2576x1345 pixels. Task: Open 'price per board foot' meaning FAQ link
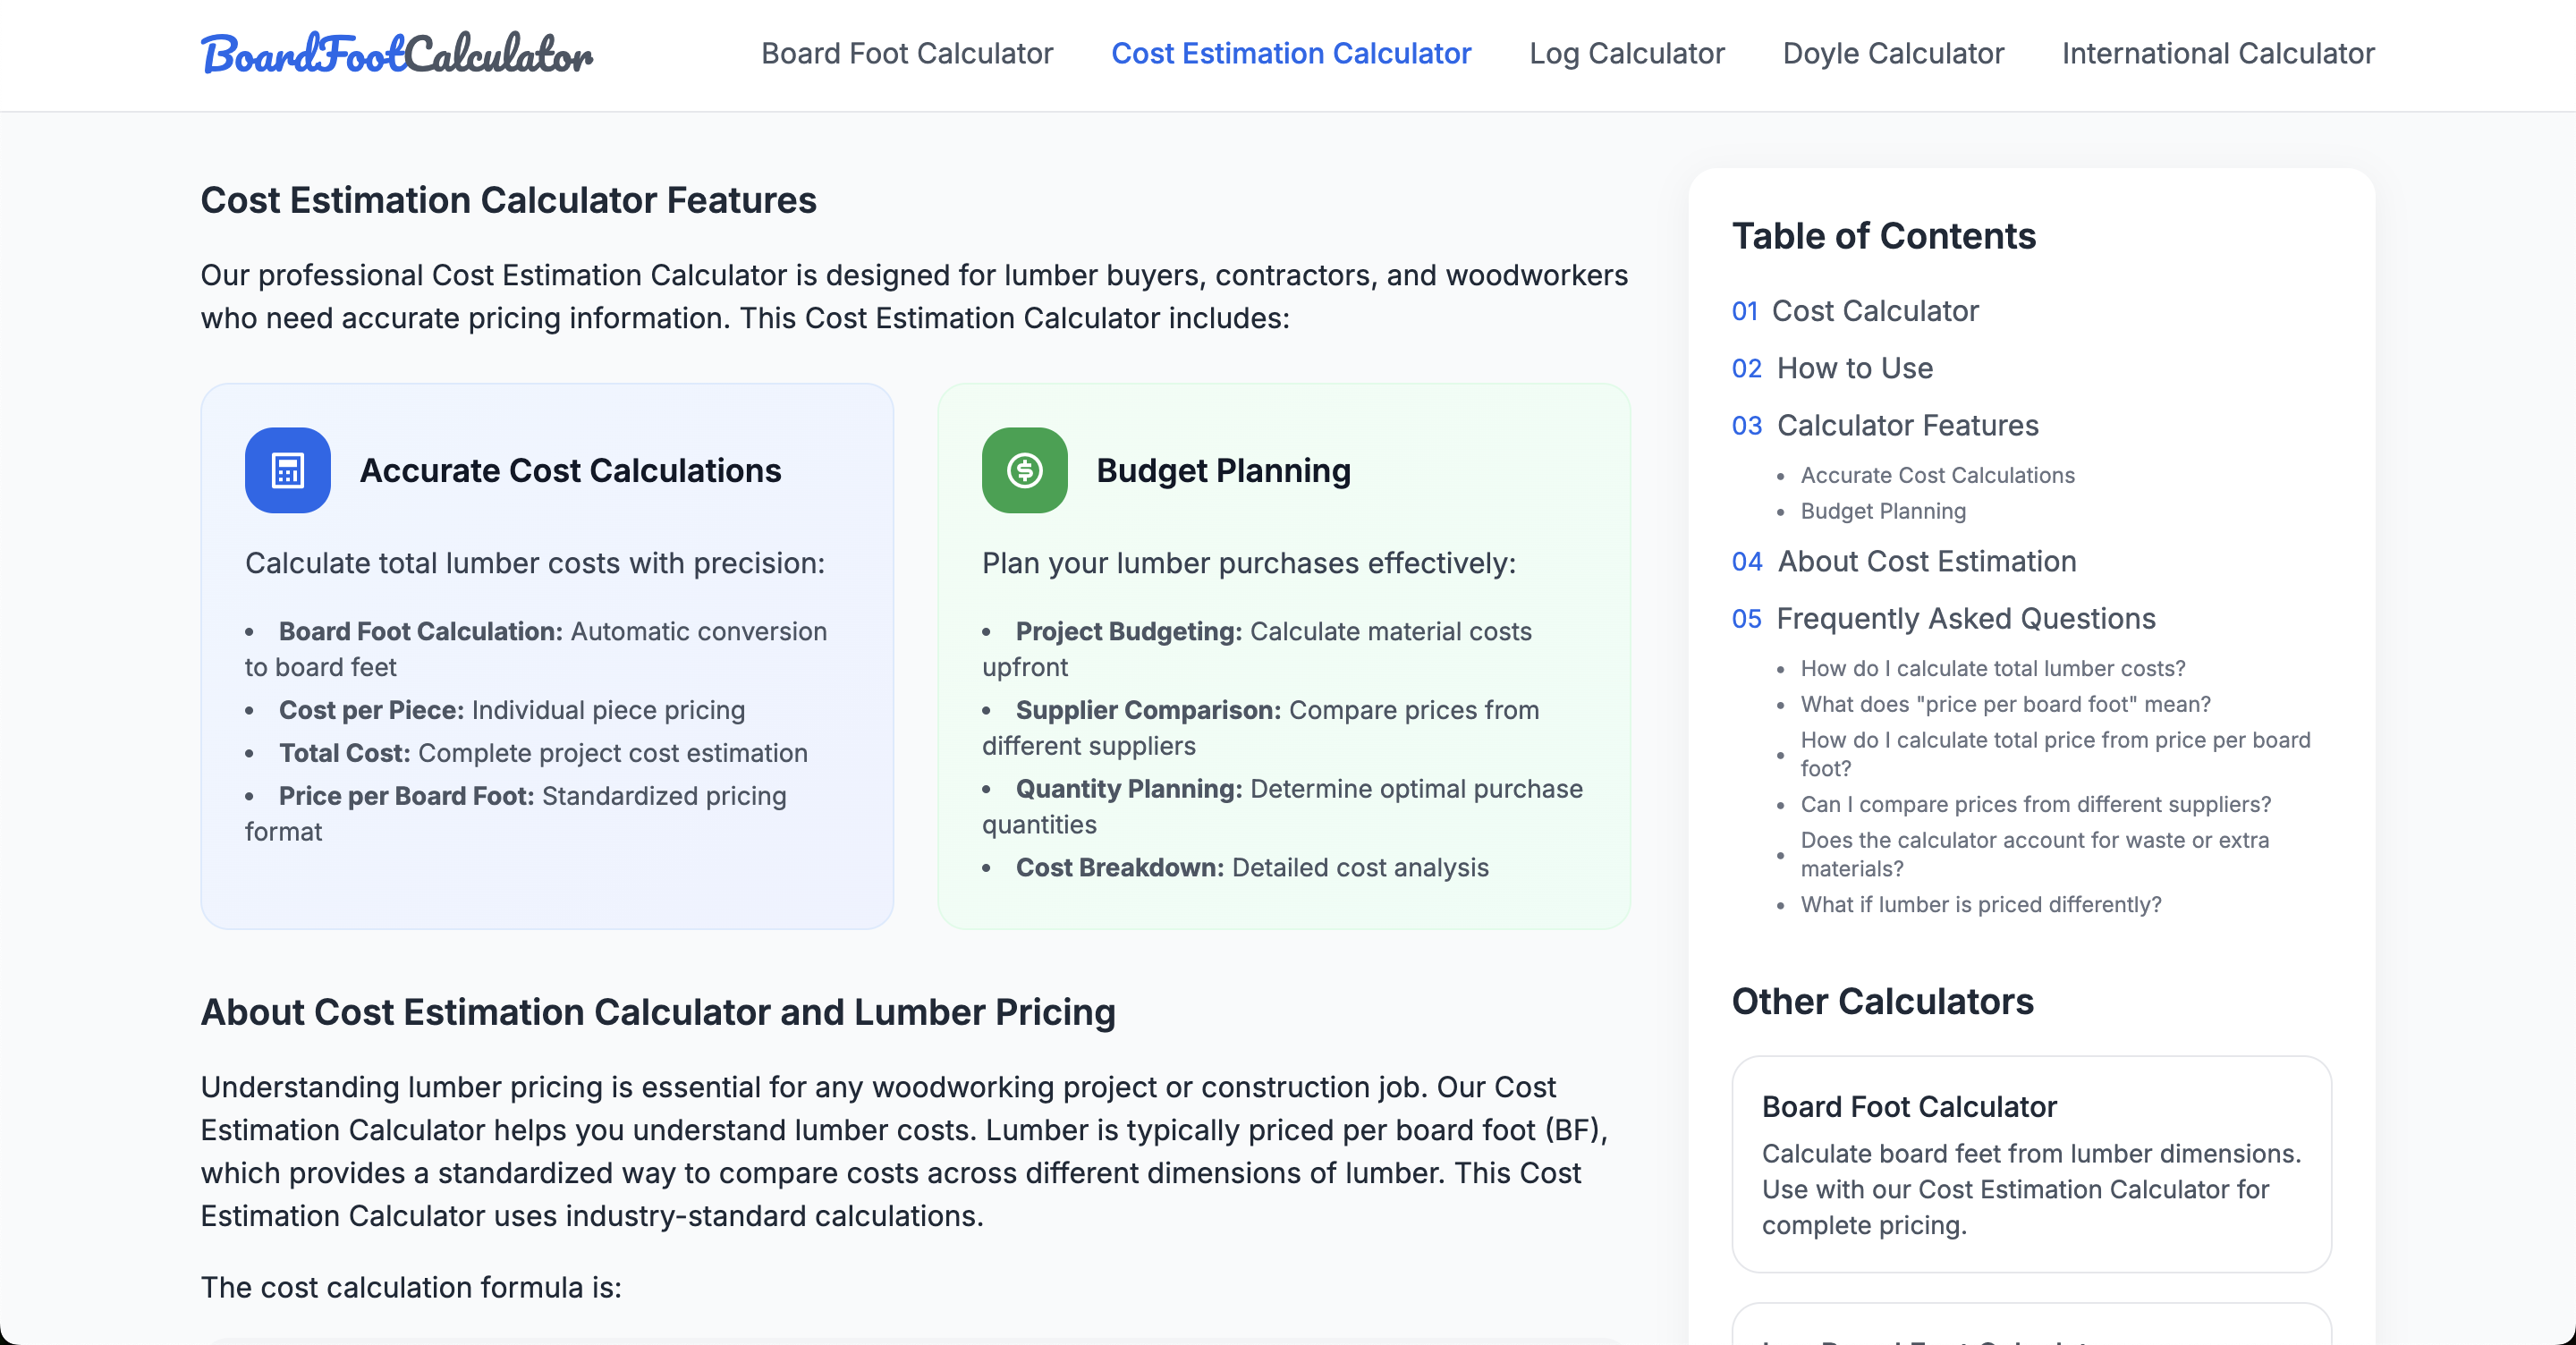[2005, 704]
